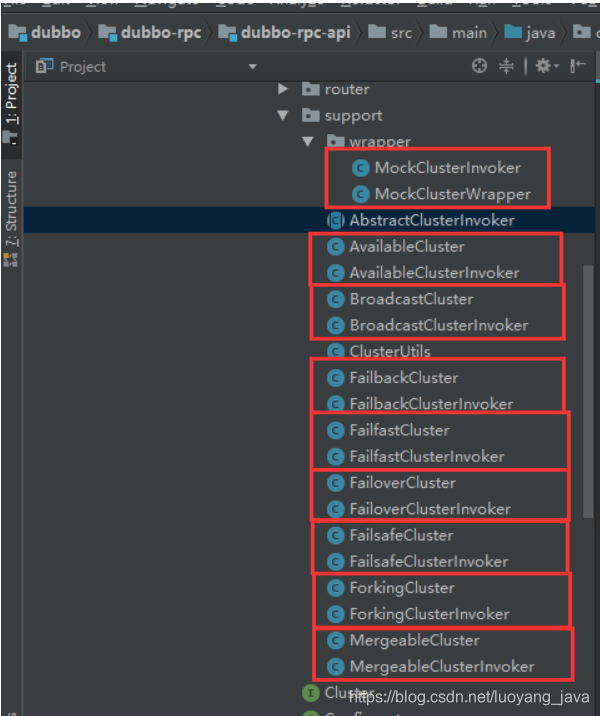Click the MockClusterInvoker class icon

point(360,168)
